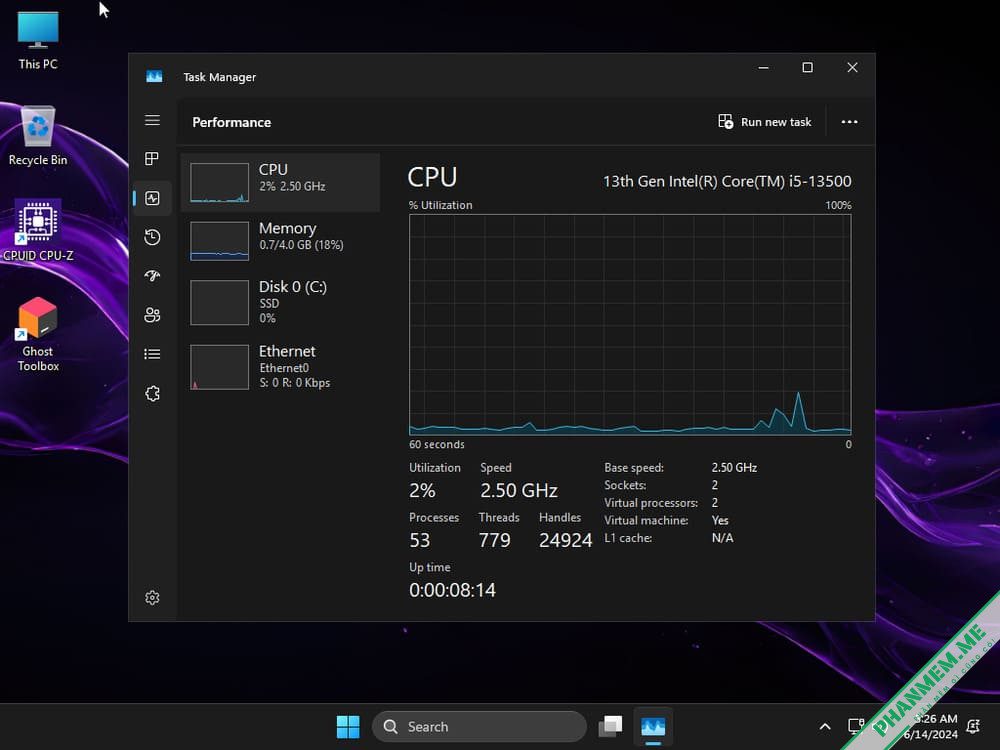Click the Processes count 53
Viewport: 1000px width, 750px height.
pos(420,540)
